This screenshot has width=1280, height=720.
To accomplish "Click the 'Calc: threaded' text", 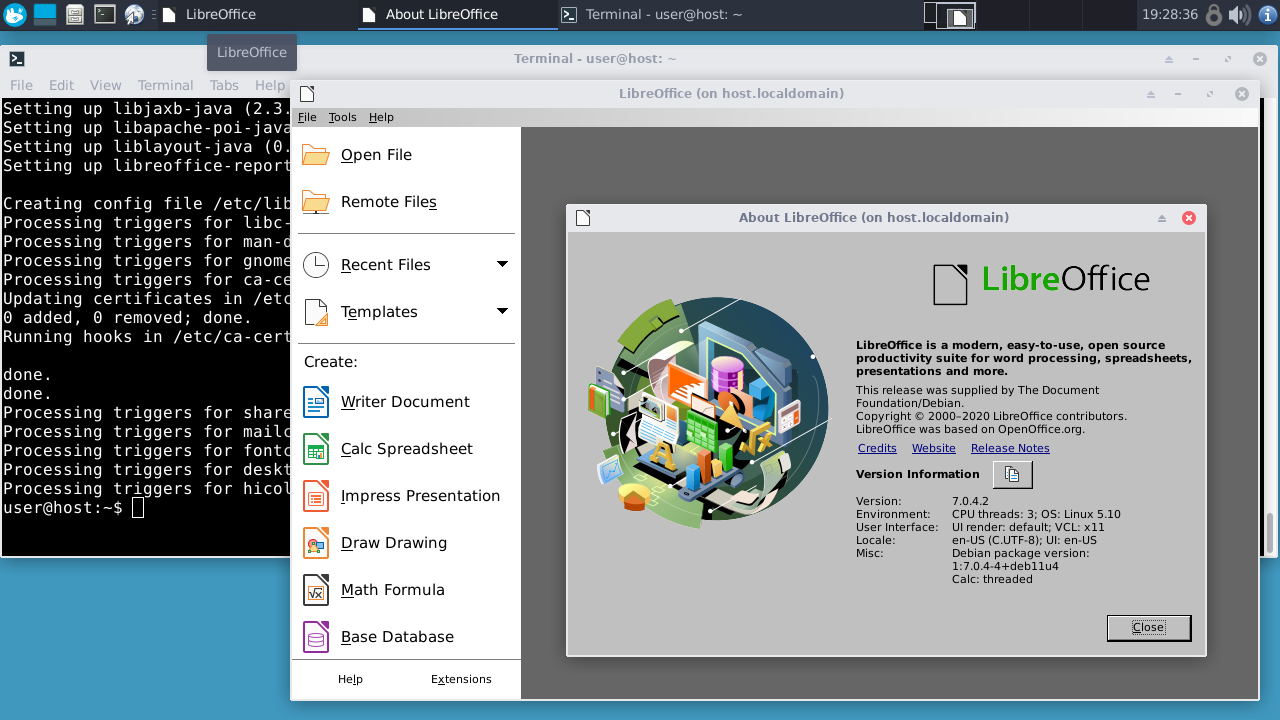I will coord(992,579).
